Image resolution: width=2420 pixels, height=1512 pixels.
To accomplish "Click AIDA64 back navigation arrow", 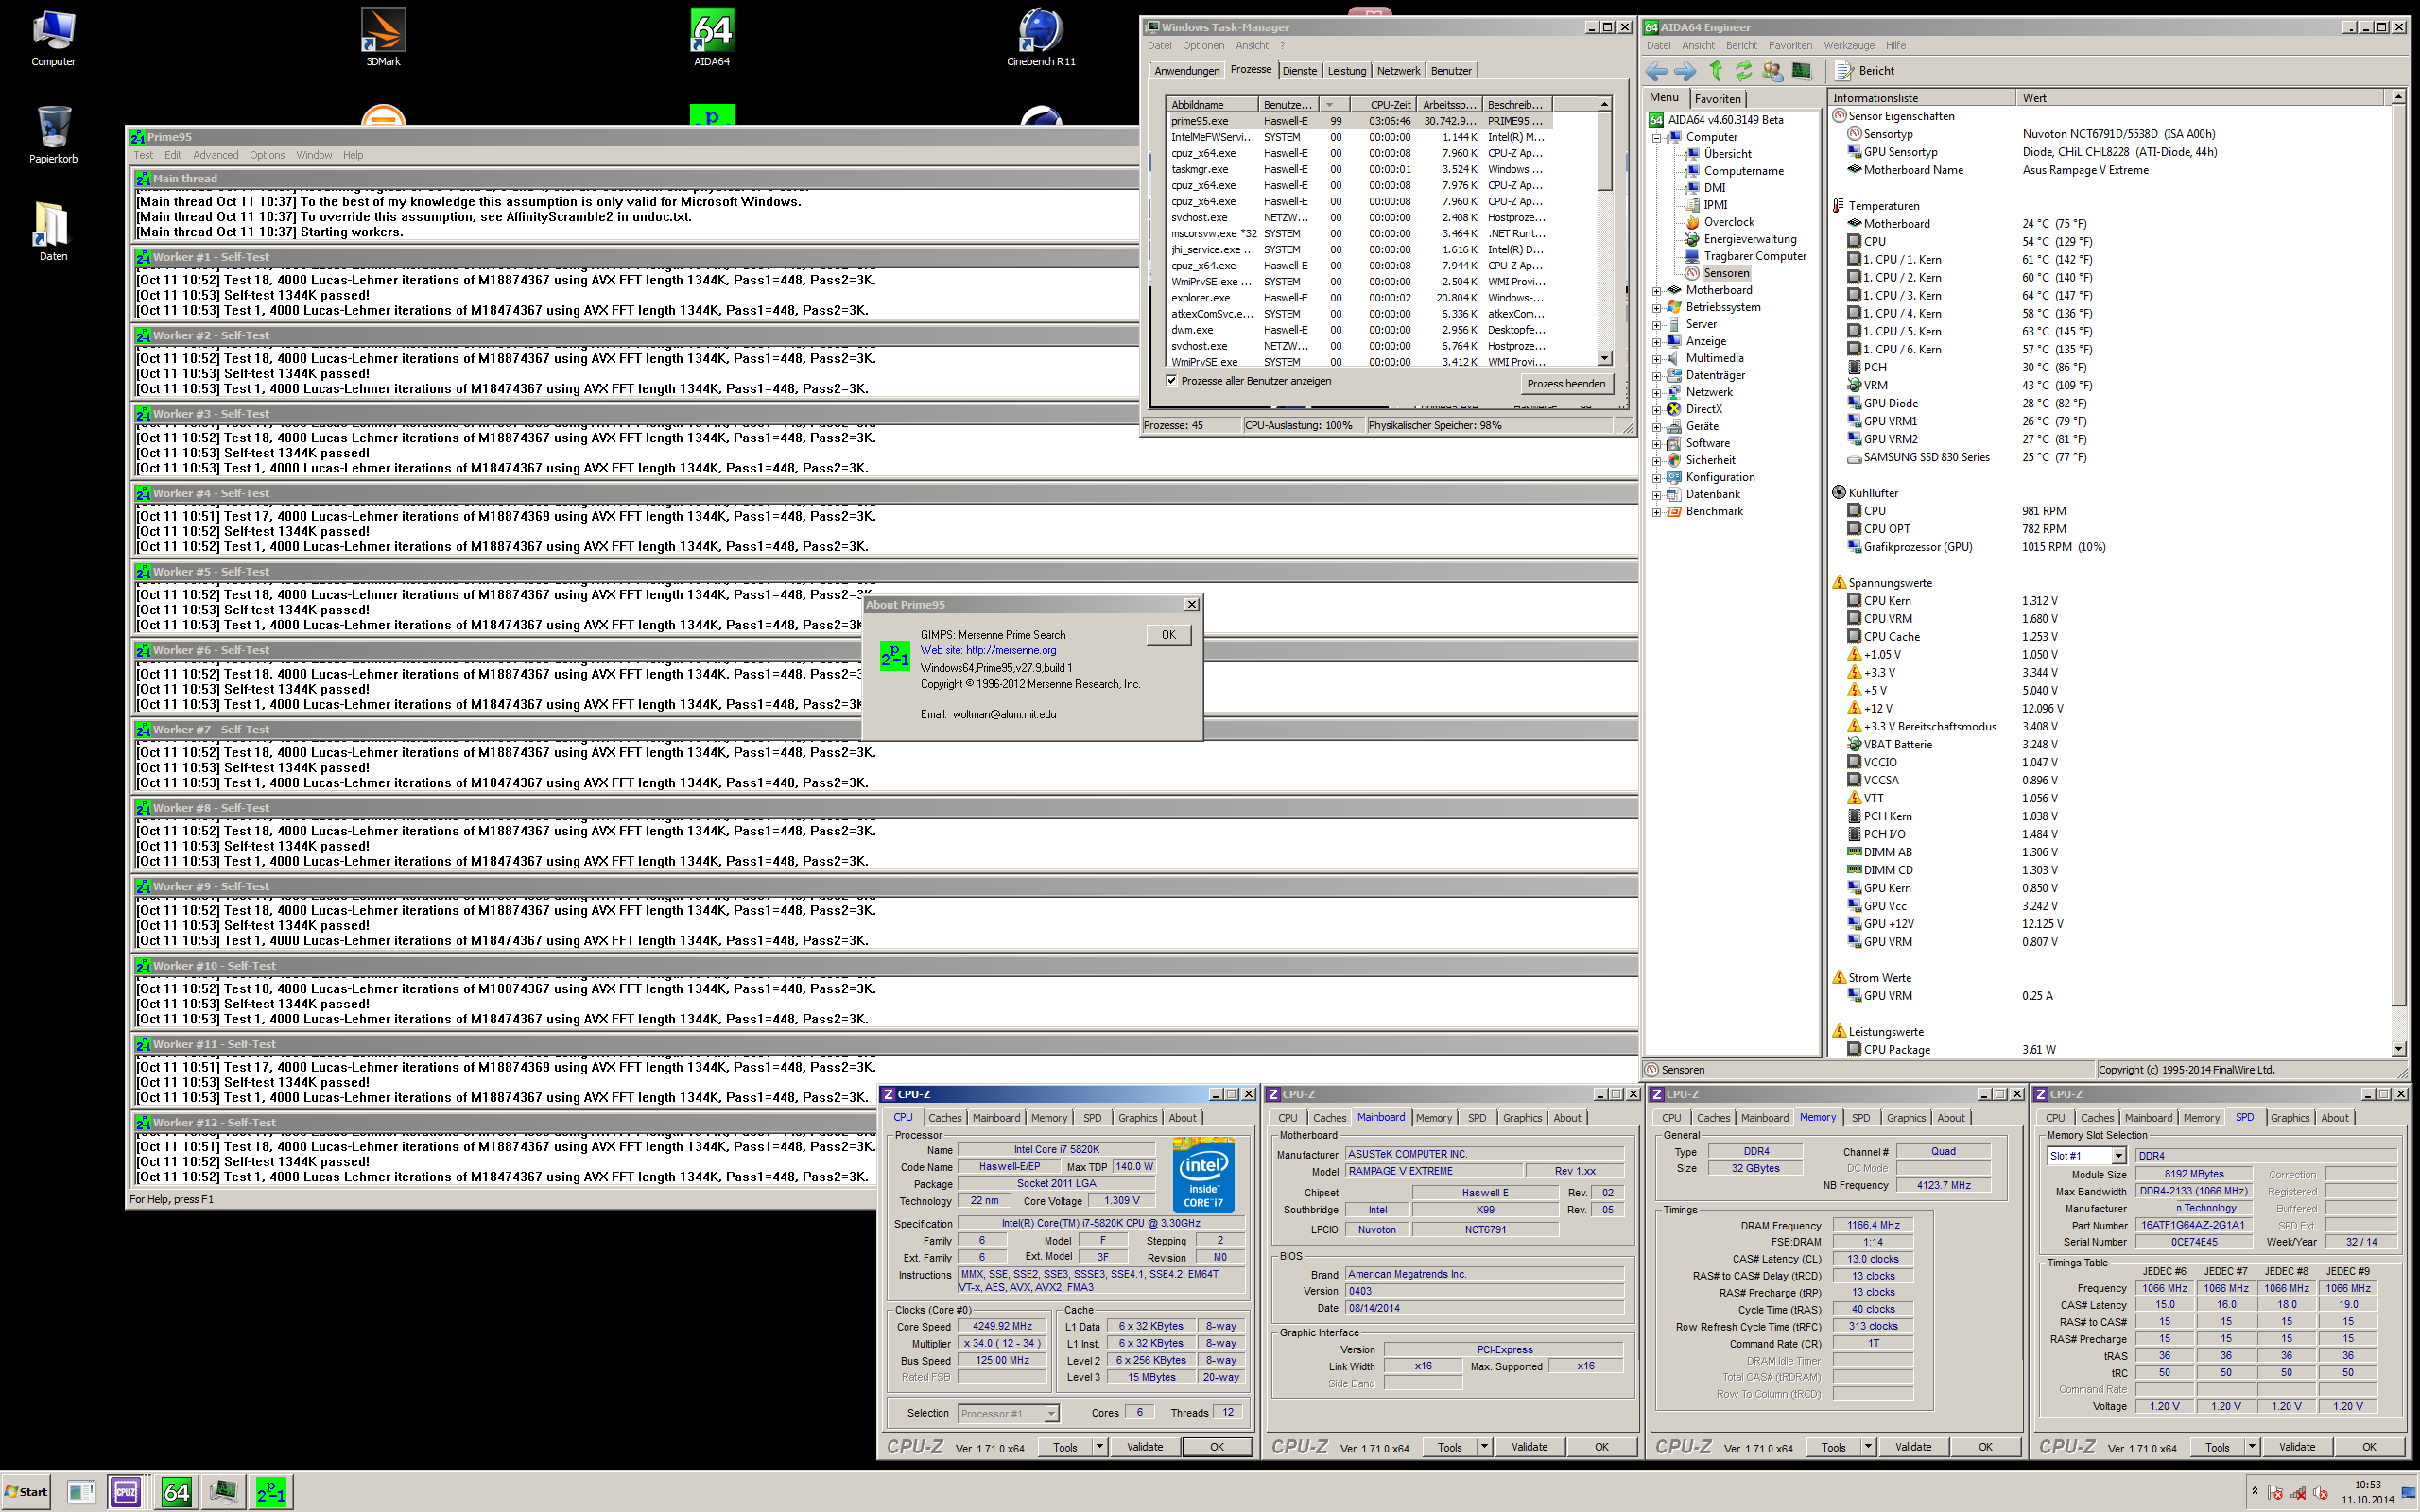I will click(1656, 71).
